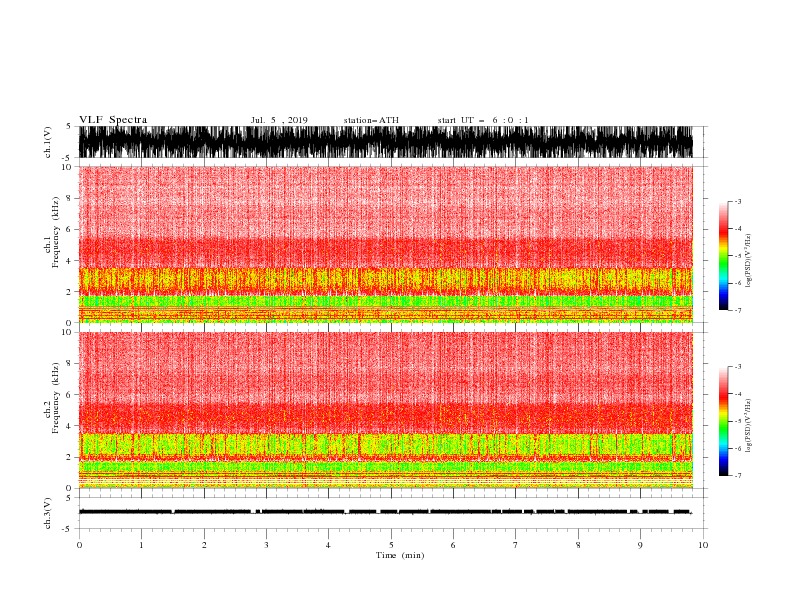Image resolution: width=792 pixels, height=612 pixels.
Task: Click inside the ch.1 spectrogram panel
Action: (386, 244)
